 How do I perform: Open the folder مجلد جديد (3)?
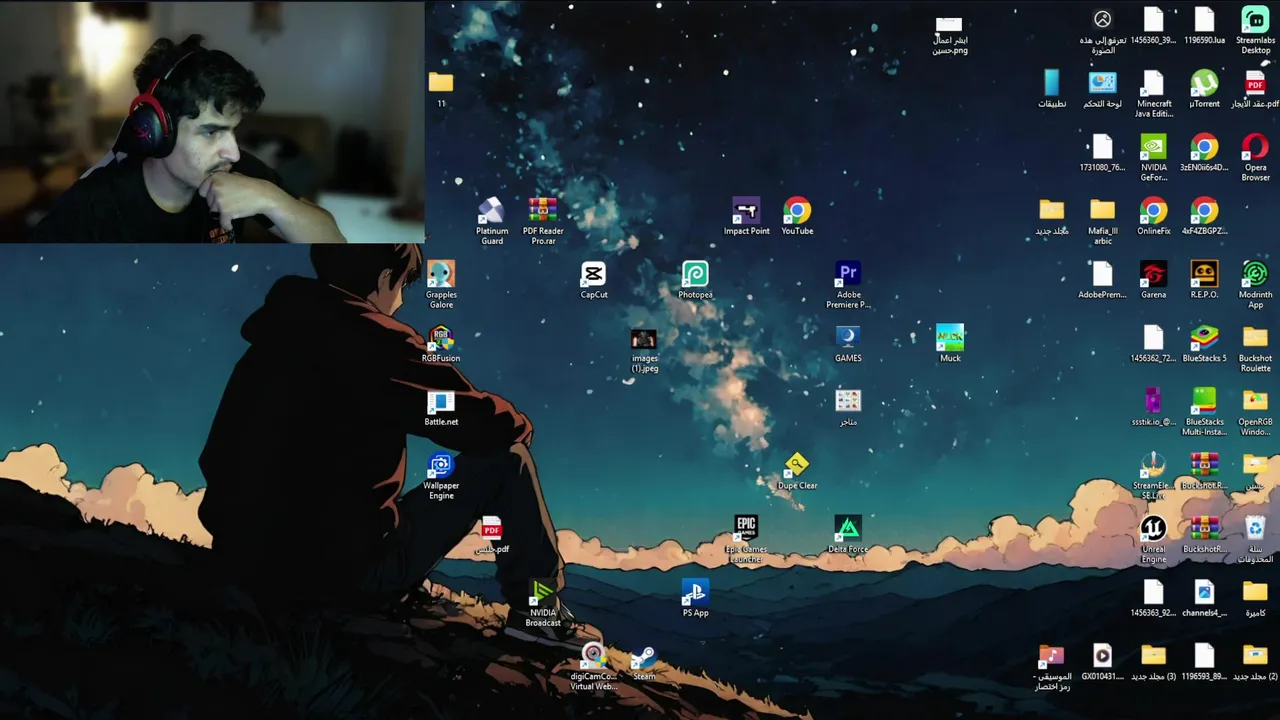click(x=1153, y=663)
